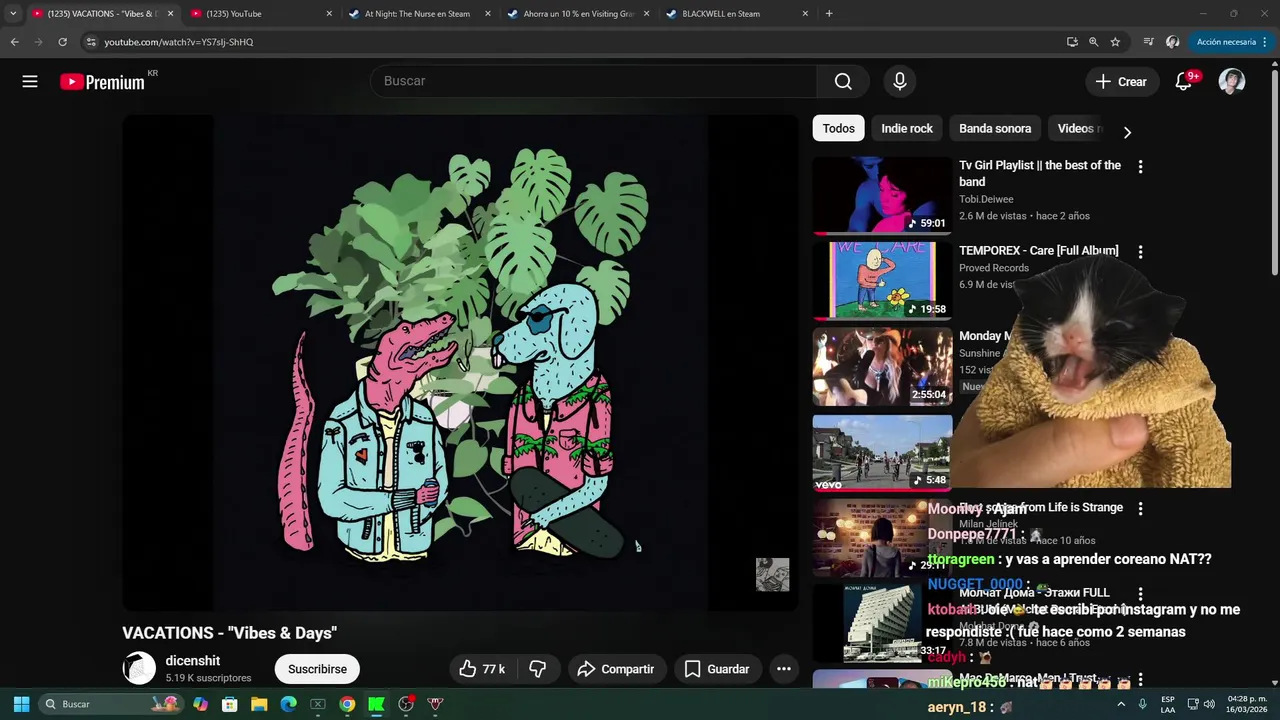Screen dimensions: 1280x720
Task: Go forward in browser history
Action: [x=38, y=42]
